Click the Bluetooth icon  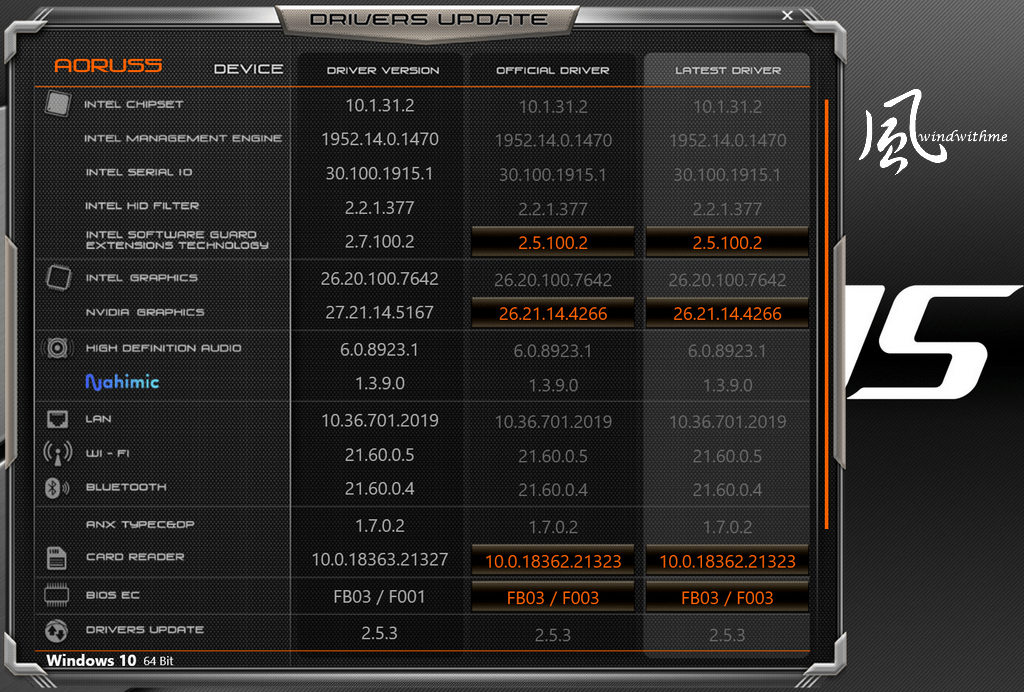click(x=56, y=487)
